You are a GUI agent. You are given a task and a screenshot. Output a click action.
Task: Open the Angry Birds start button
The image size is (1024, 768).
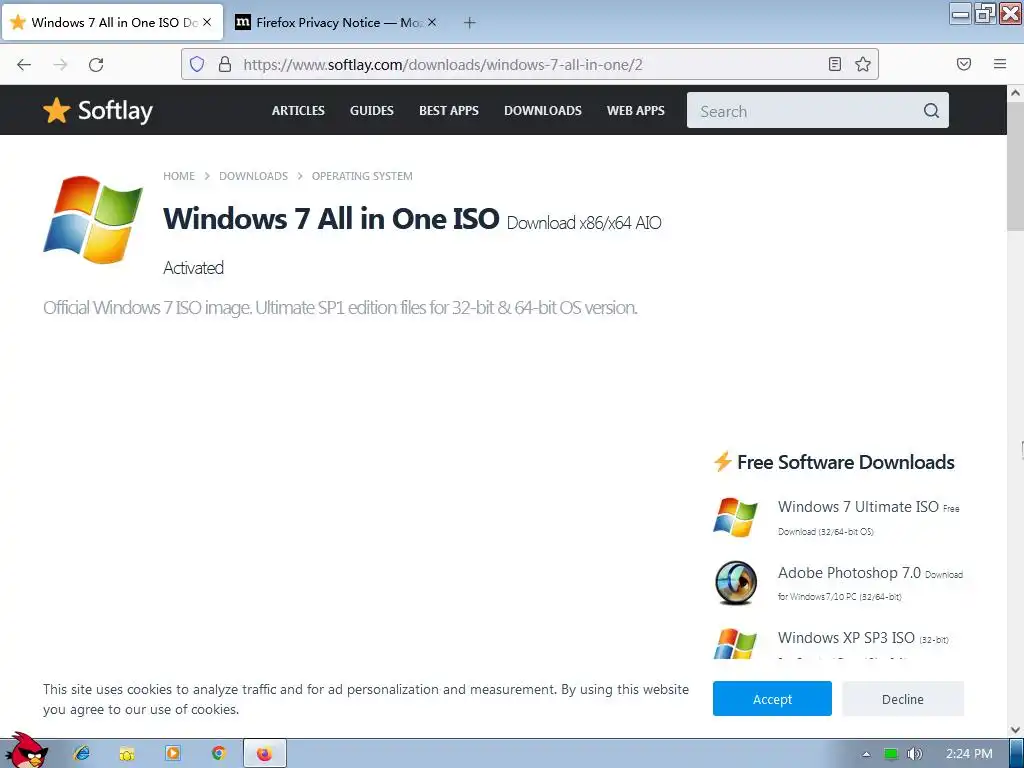tap(25, 751)
